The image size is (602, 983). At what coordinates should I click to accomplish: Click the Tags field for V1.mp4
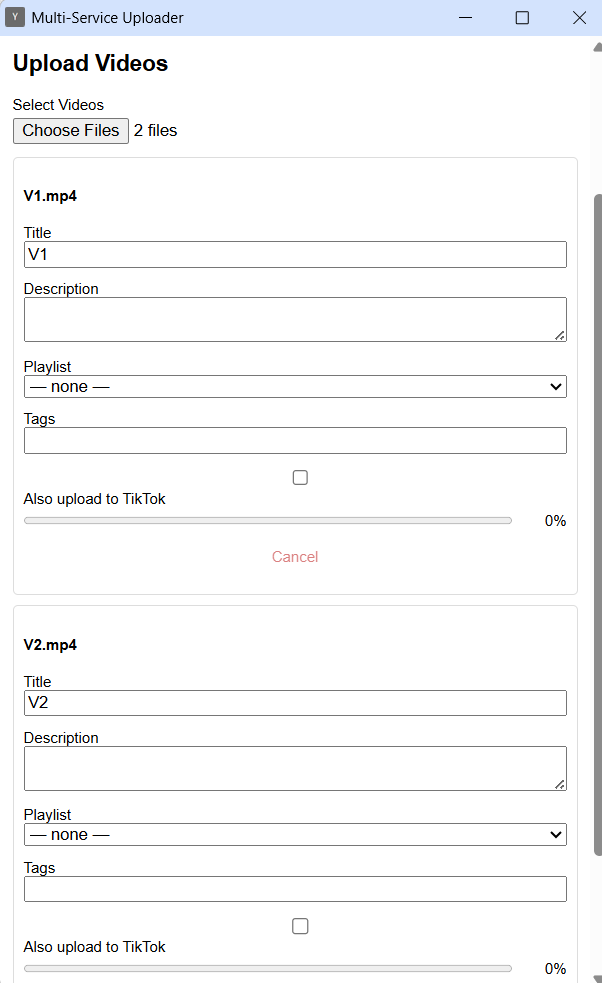(x=295, y=441)
